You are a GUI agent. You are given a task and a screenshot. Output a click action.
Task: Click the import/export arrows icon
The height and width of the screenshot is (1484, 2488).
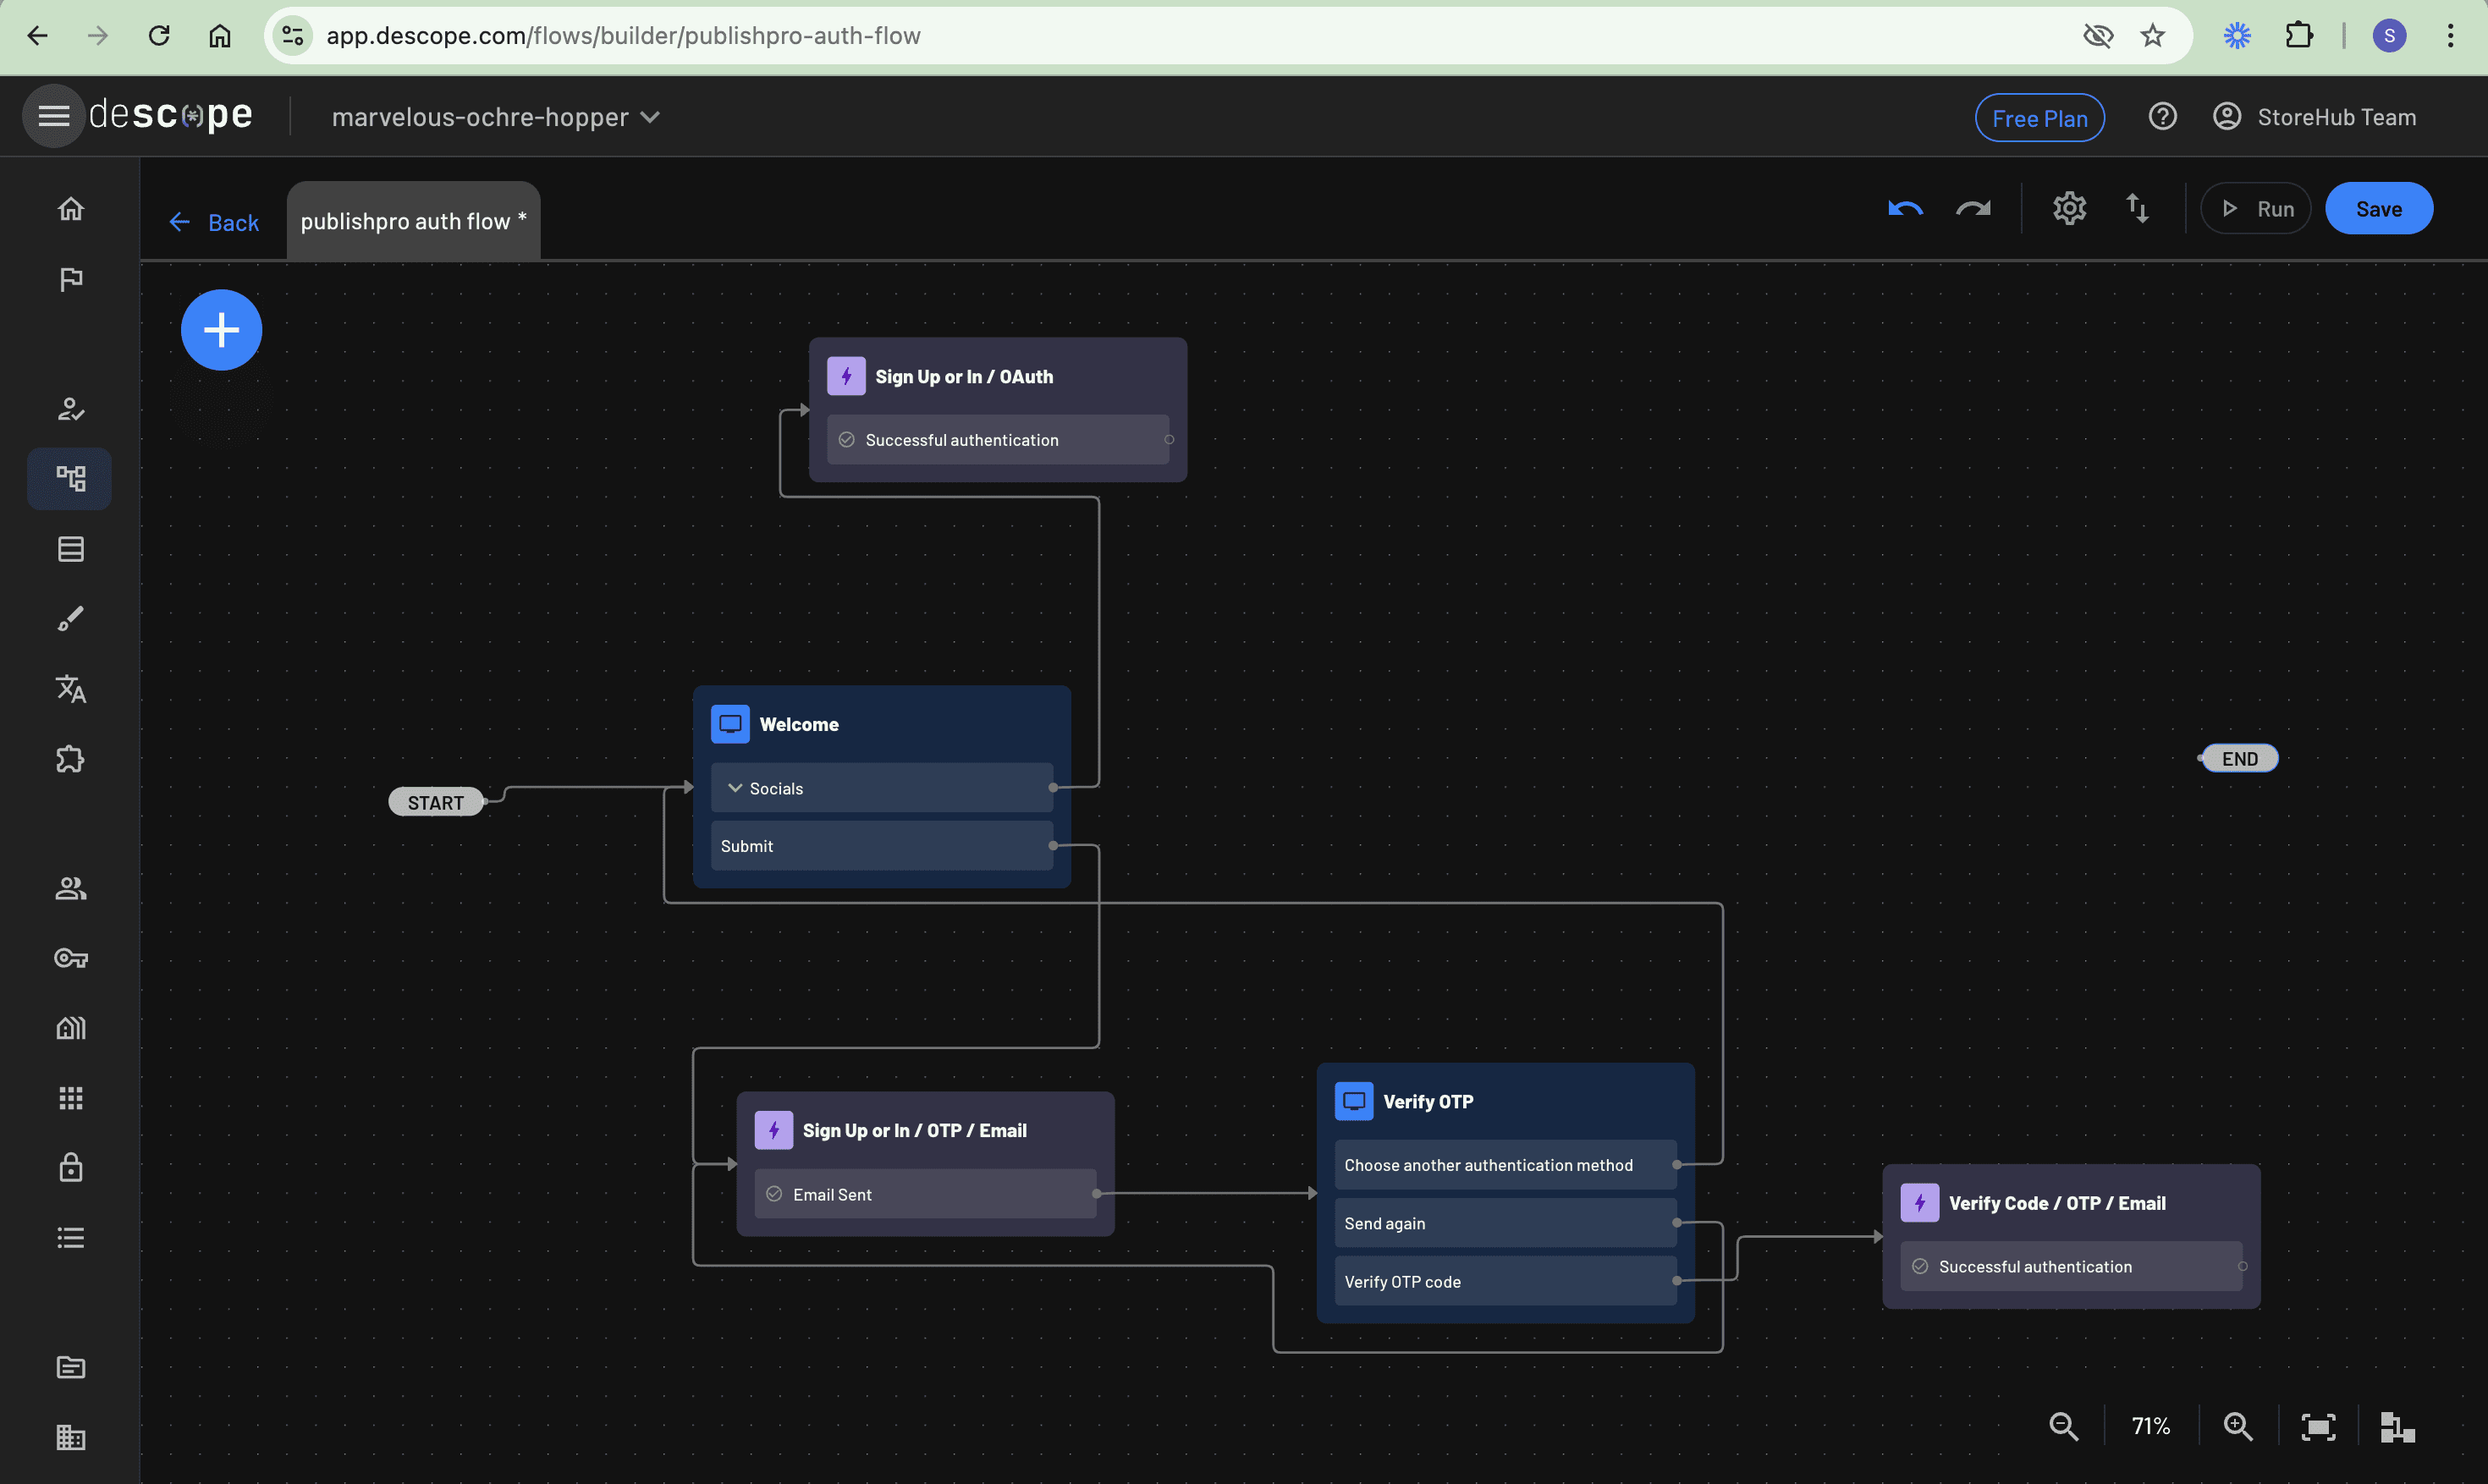point(2137,209)
